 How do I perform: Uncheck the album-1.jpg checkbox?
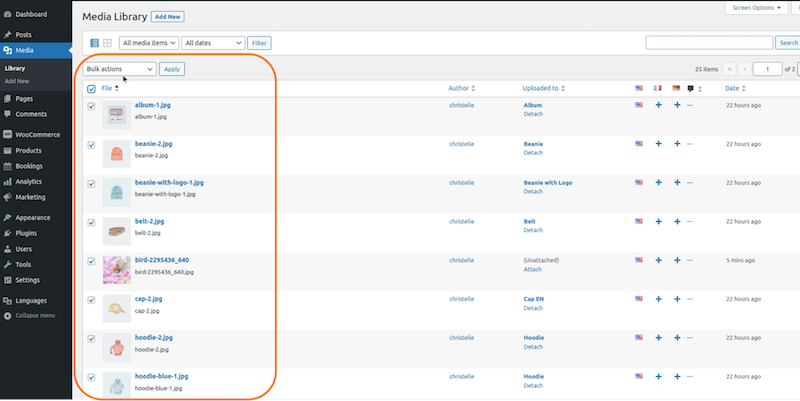coord(91,106)
